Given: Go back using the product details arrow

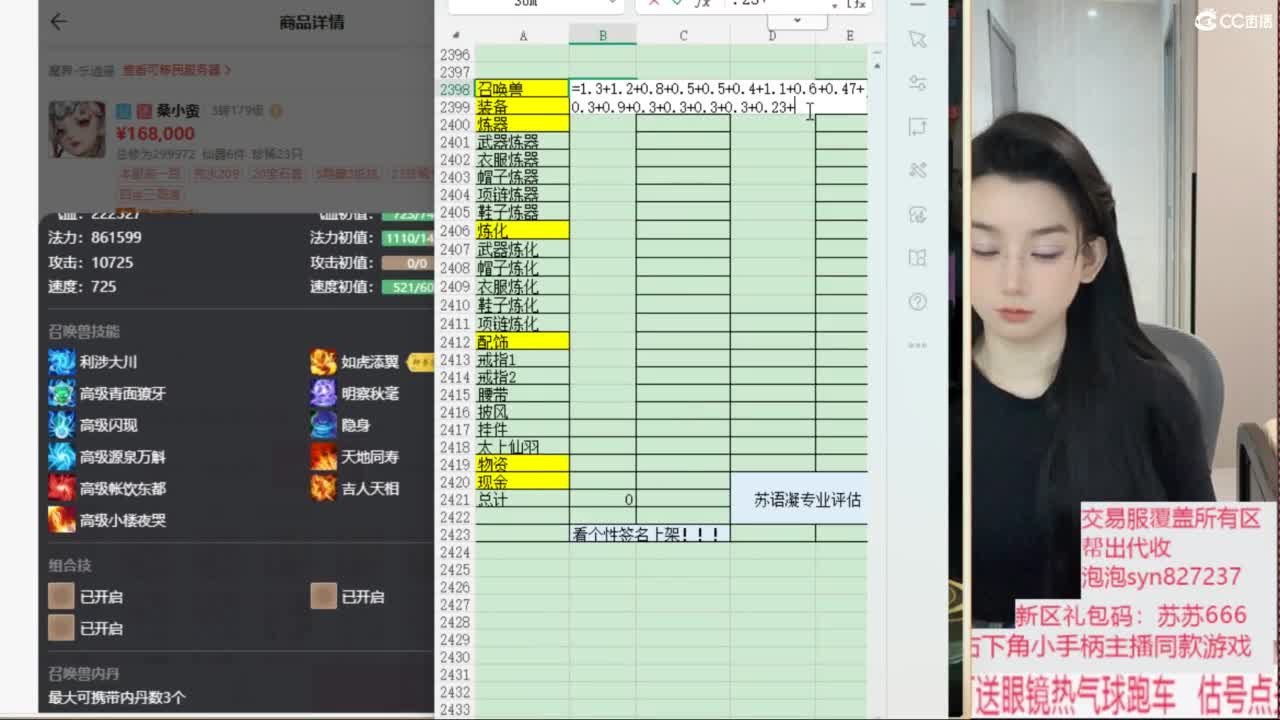Looking at the screenshot, I should click(59, 21).
